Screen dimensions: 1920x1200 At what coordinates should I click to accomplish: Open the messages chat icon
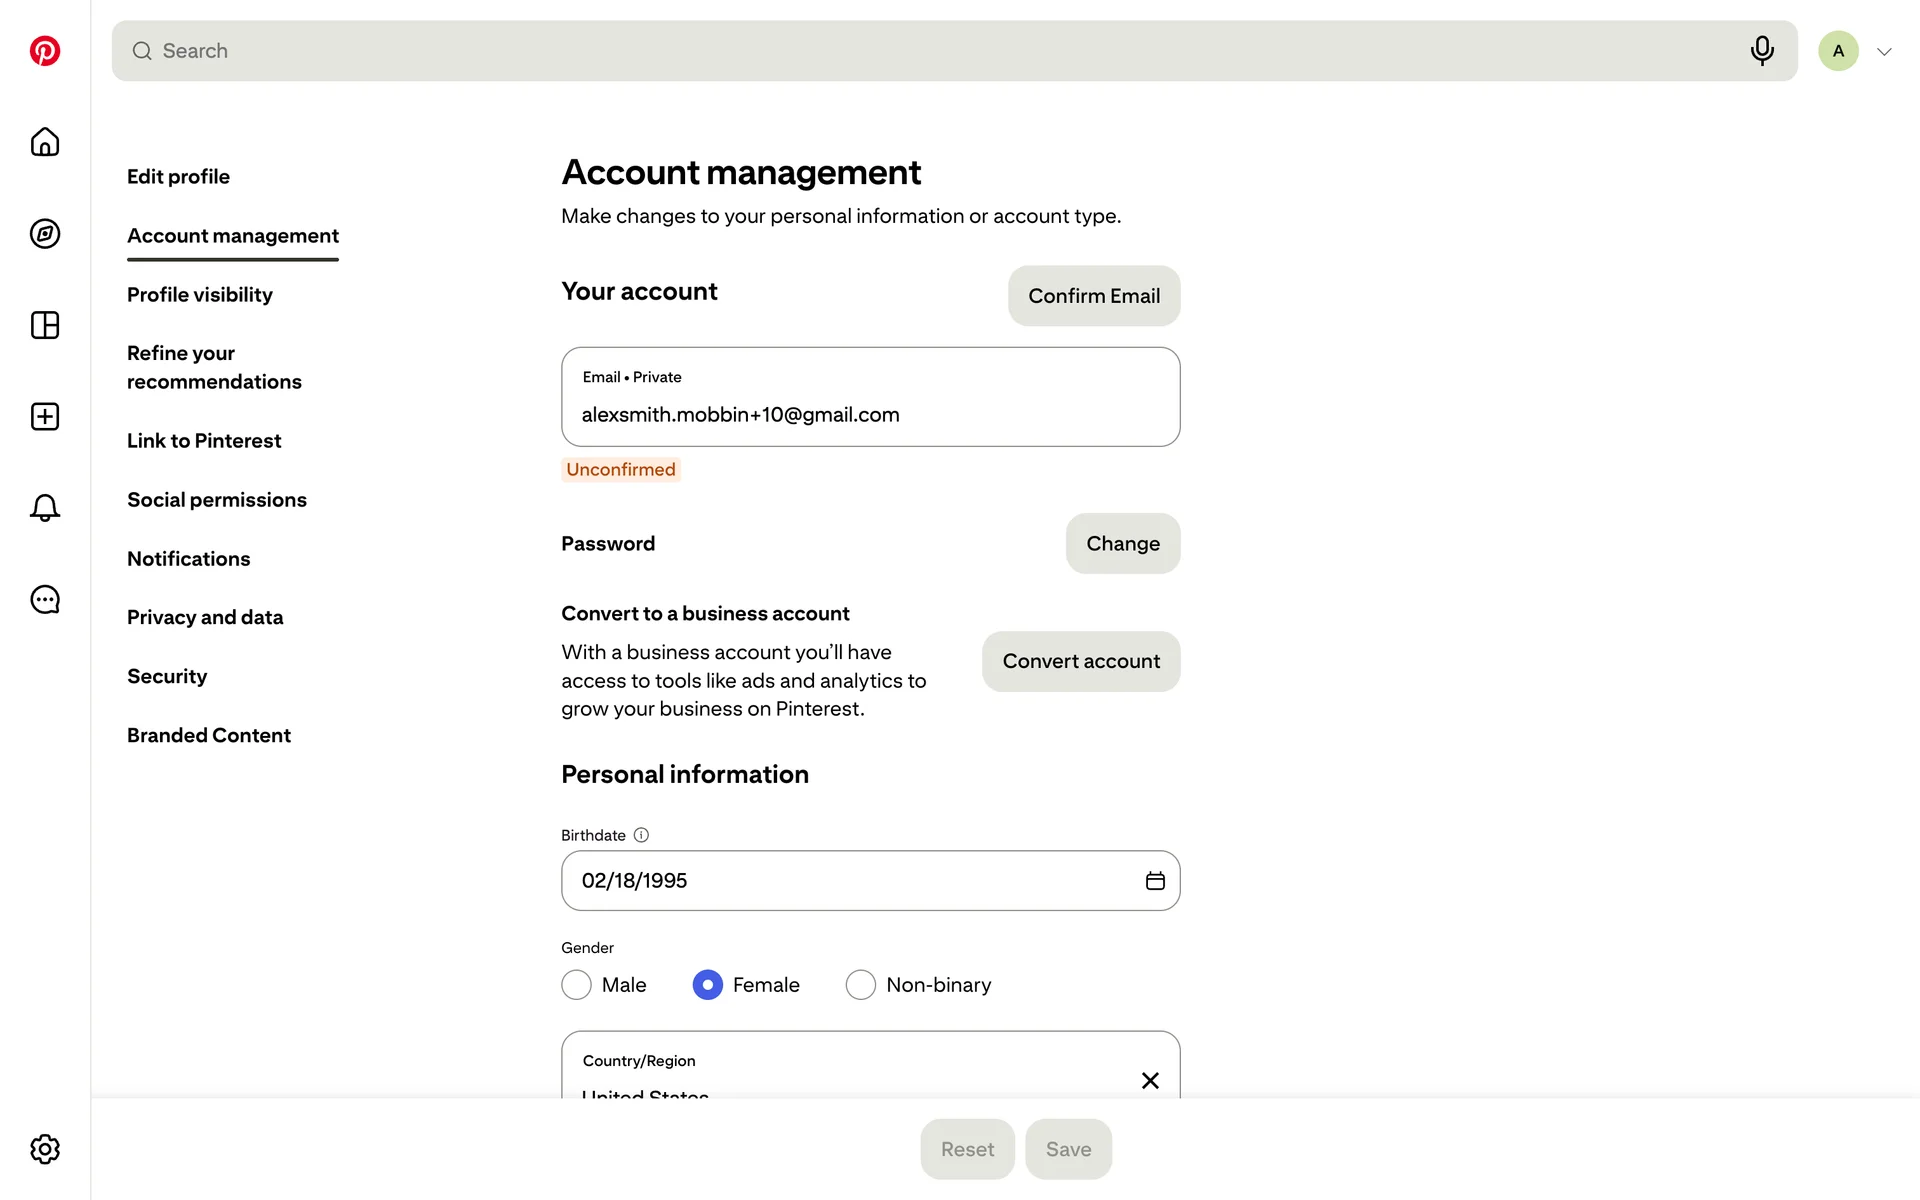(45, 600)
